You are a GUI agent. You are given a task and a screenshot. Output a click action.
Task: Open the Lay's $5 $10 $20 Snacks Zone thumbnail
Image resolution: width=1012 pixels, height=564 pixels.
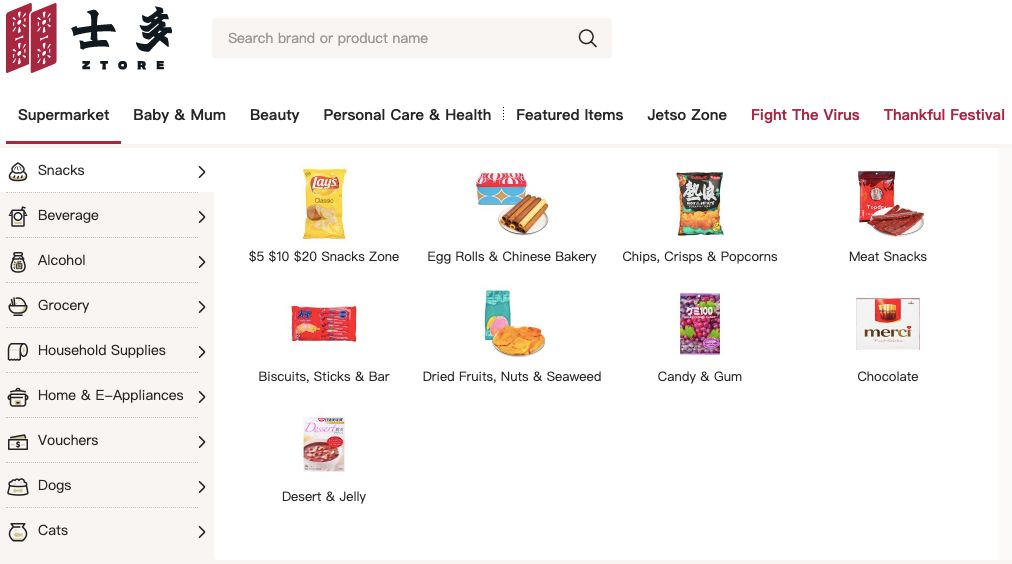coord(324,204)
